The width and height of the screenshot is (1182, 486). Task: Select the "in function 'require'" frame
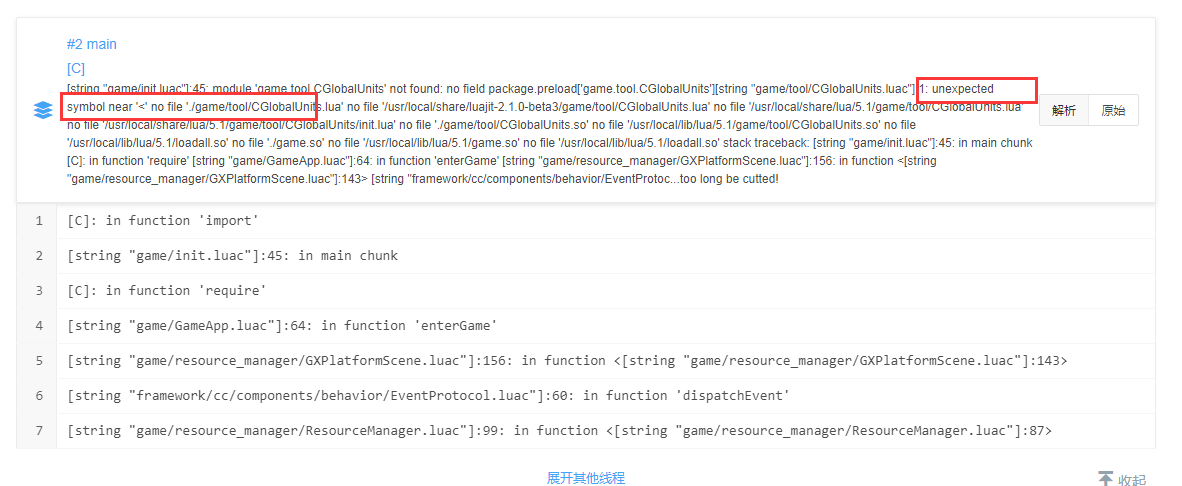coord(166,290)
